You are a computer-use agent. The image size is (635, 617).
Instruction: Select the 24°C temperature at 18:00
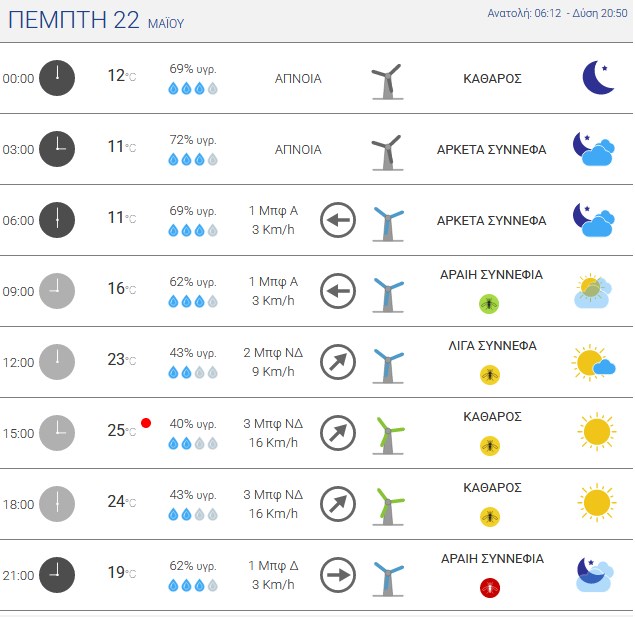coord(121,502)
